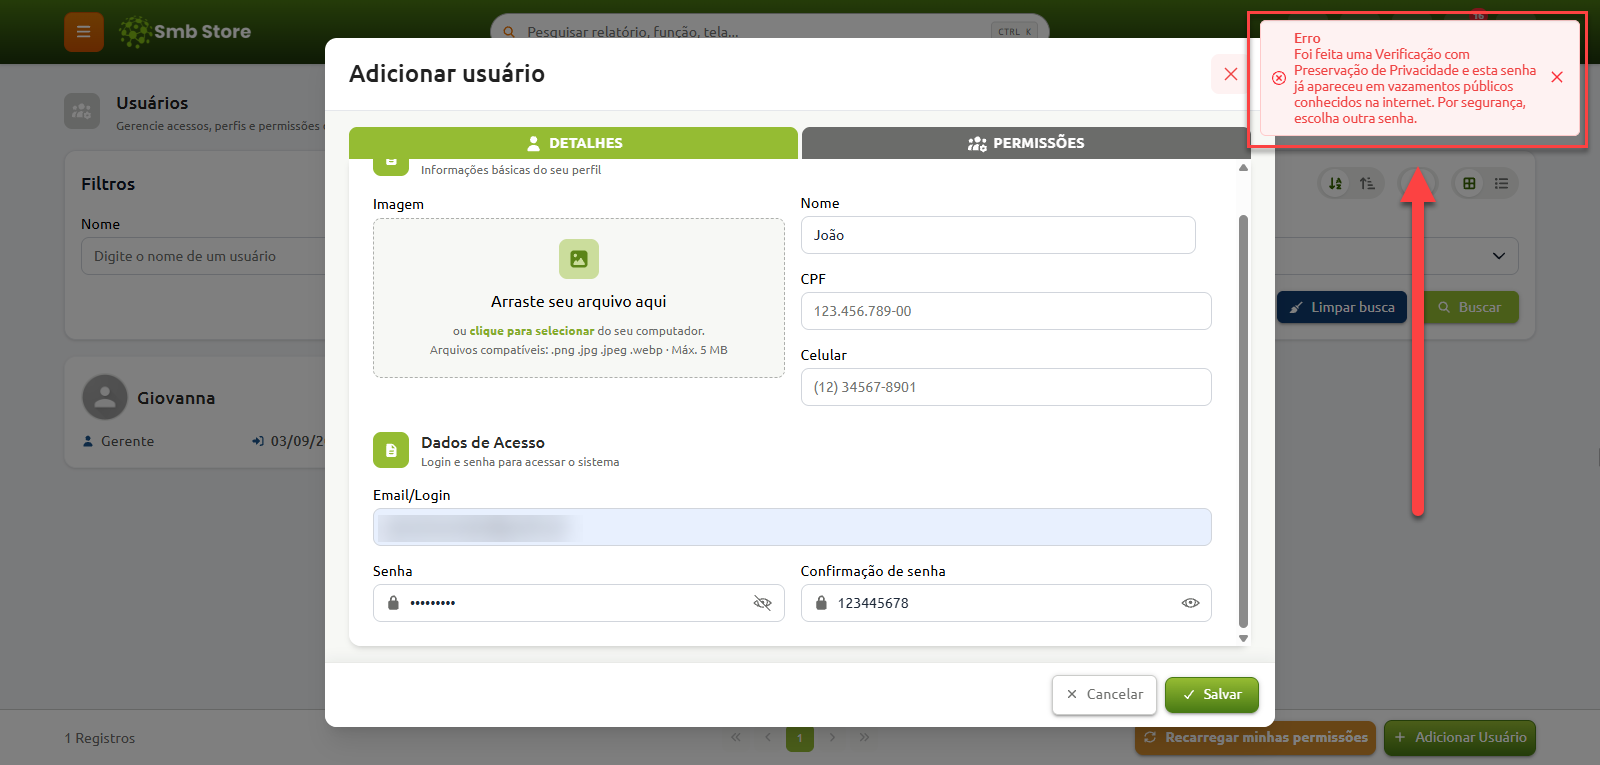
Task: Click the Smb Store logo
Action: 185,32
